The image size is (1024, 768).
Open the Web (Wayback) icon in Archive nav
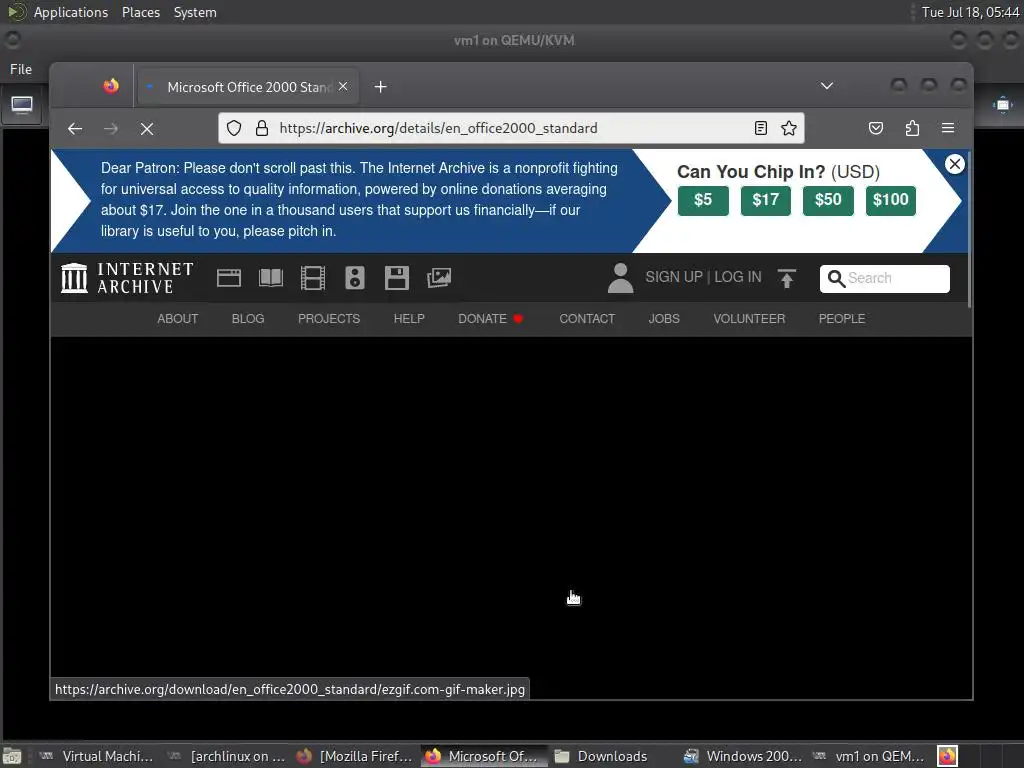(x=229, y=278)
